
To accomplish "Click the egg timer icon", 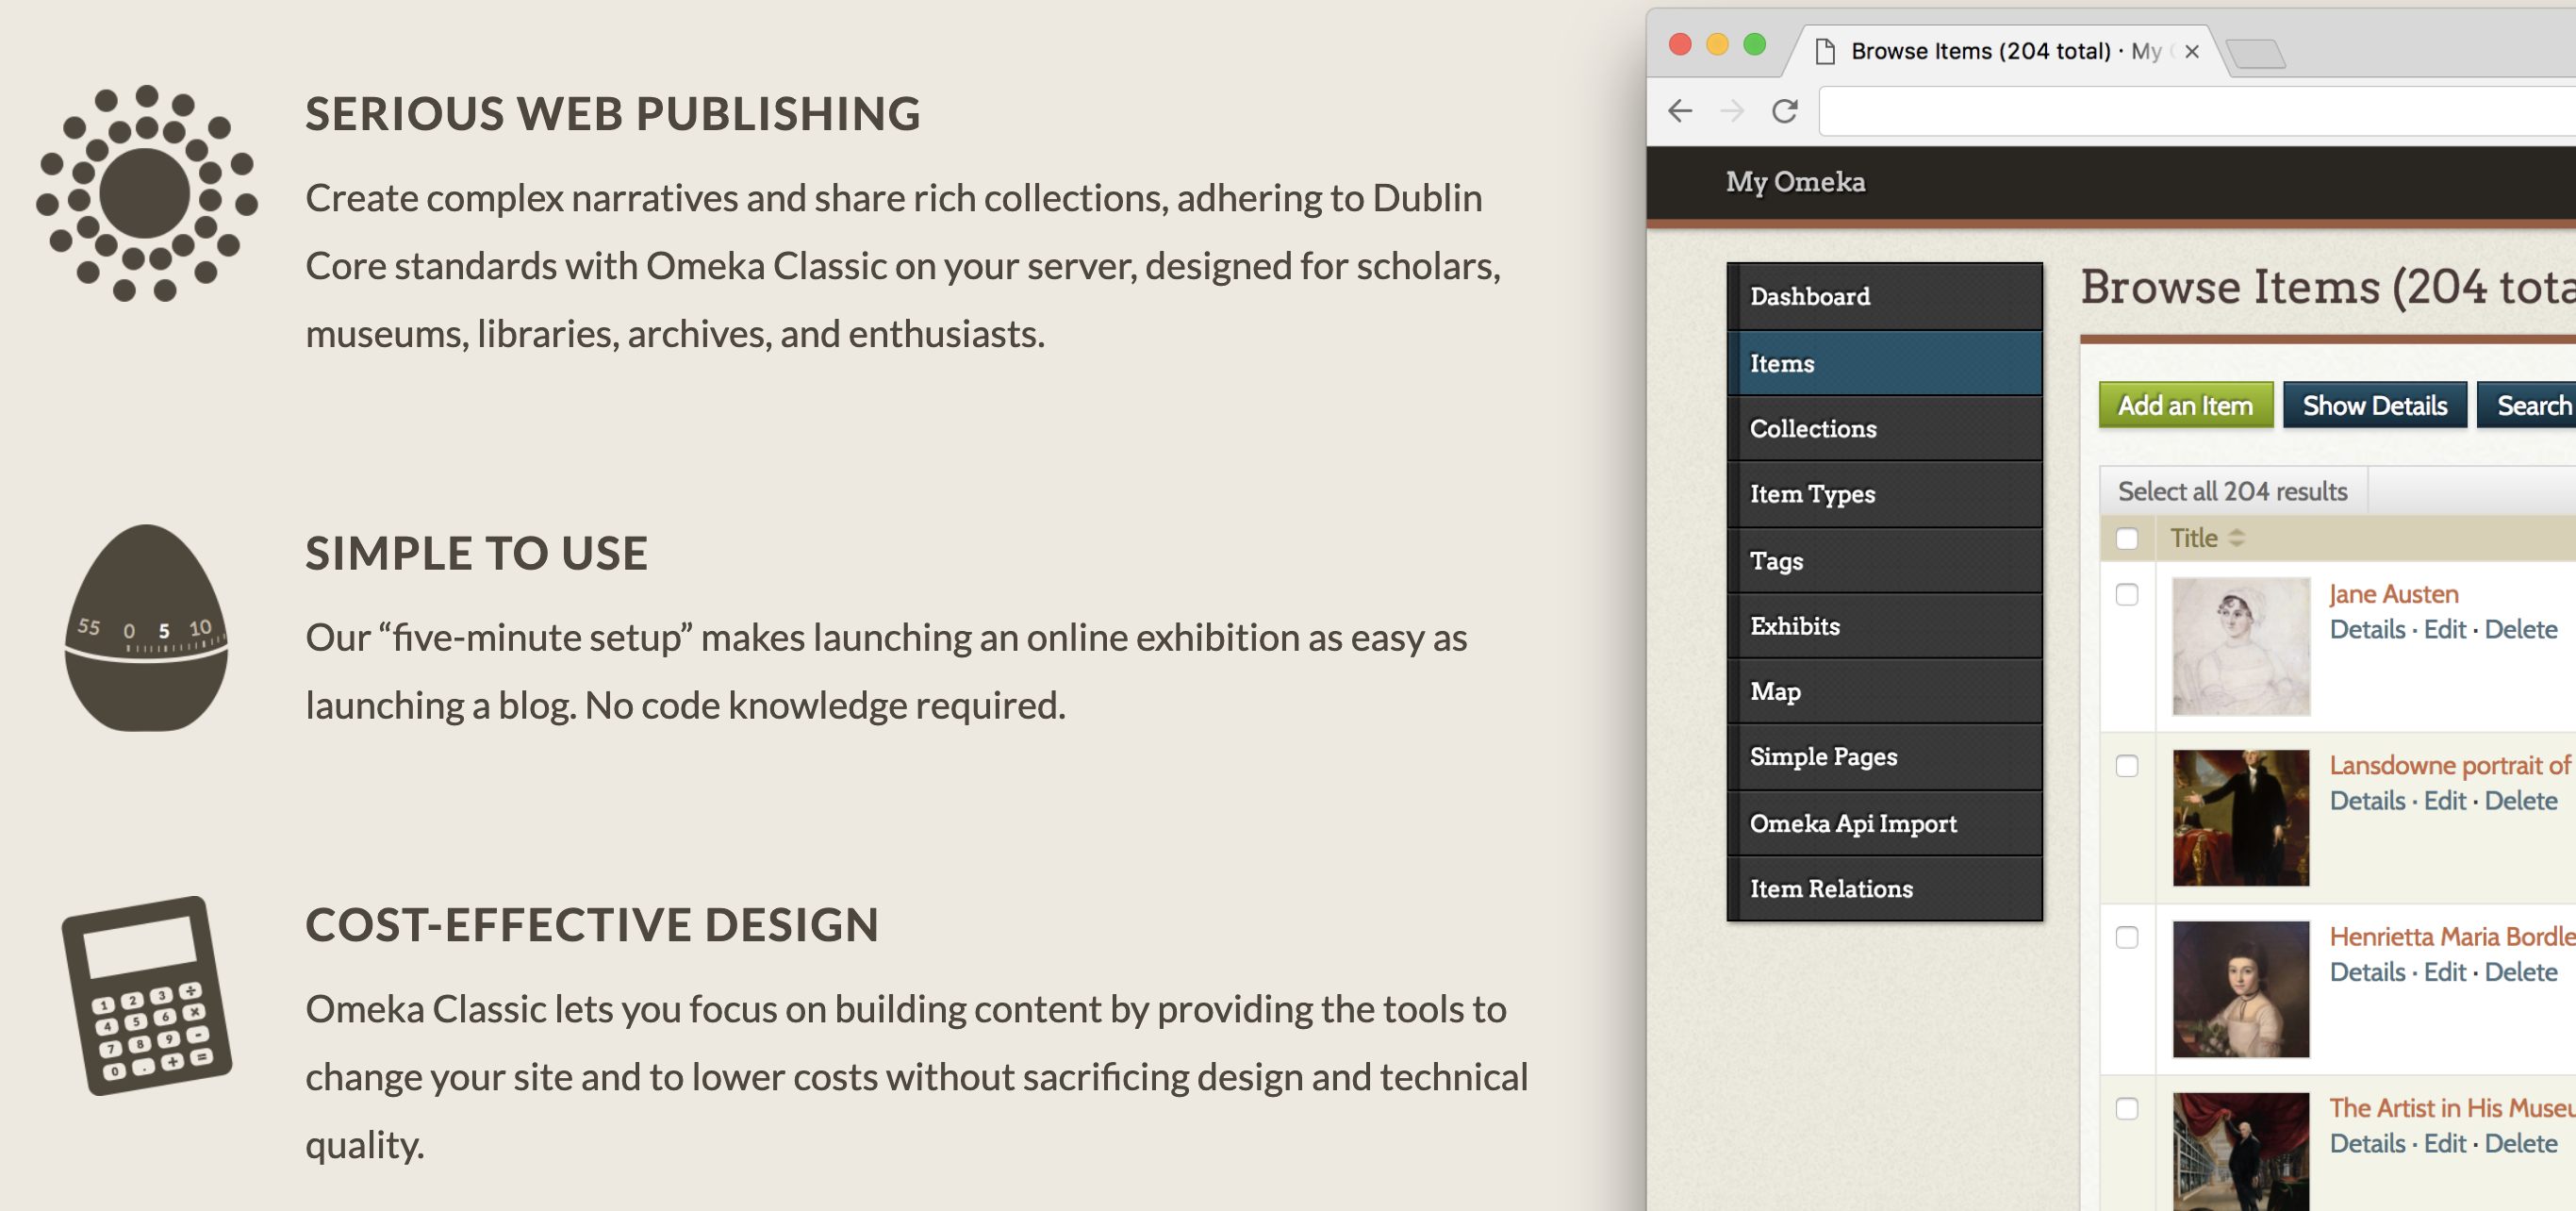I will point(146,628).
